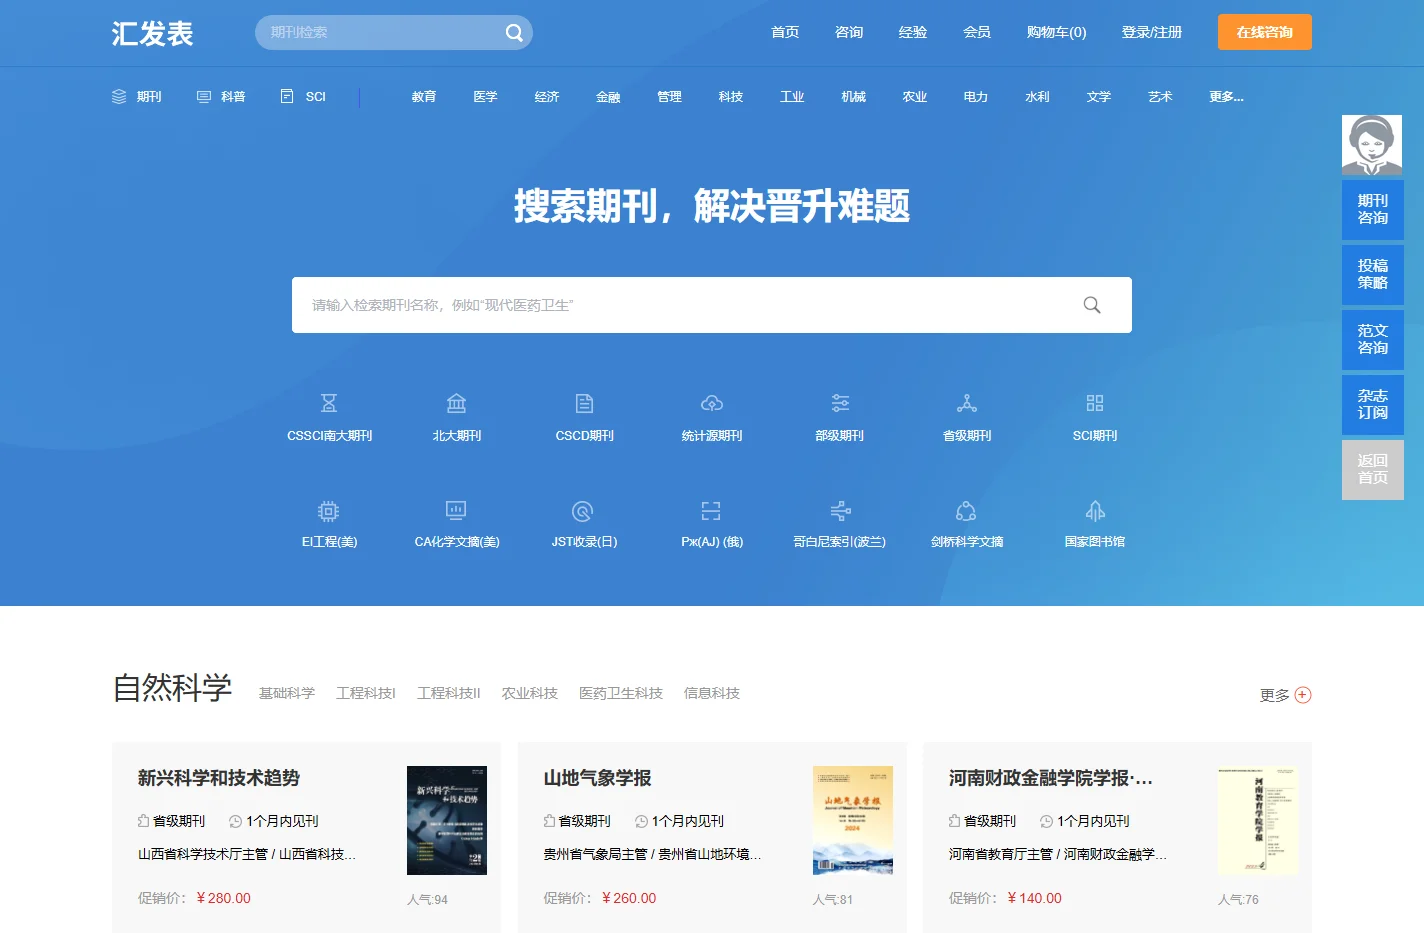This screenshot has width=1424, height=933.
Task: Switch to 医药卫生科技 tab
Action: (x=621, y=693)
